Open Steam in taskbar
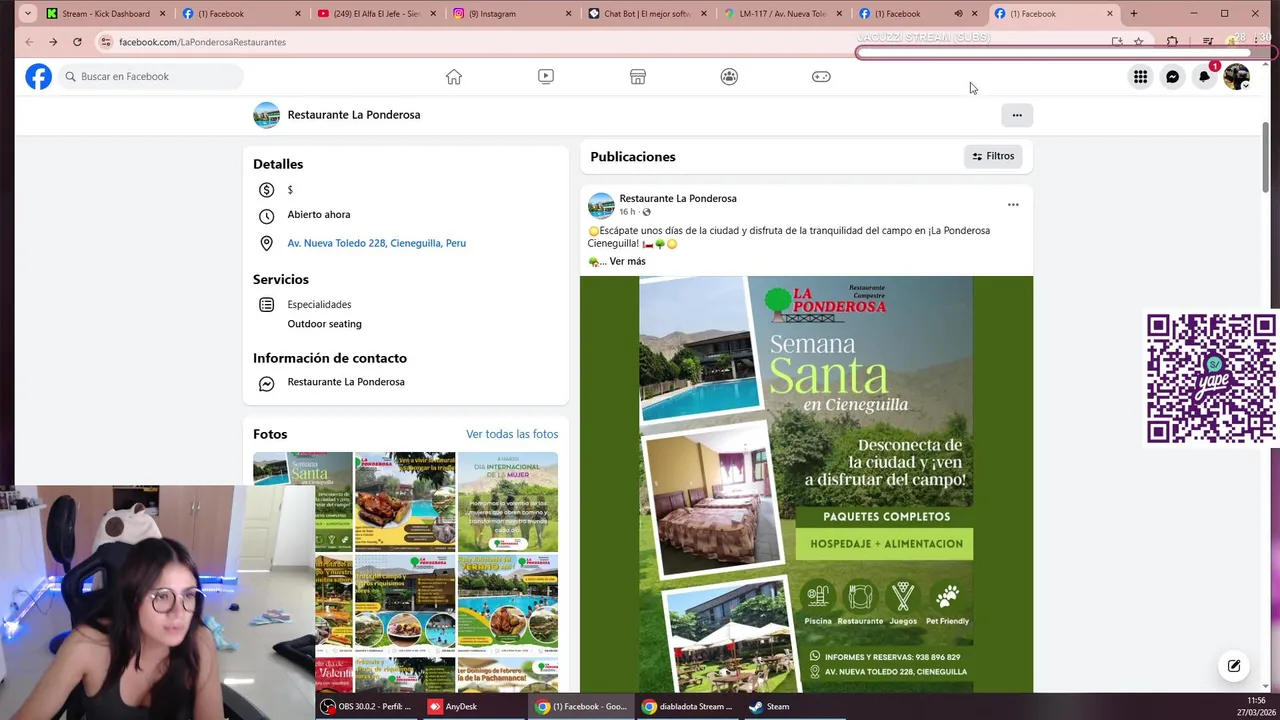Screen dimensions: 1280x720 tap(770, 707)
